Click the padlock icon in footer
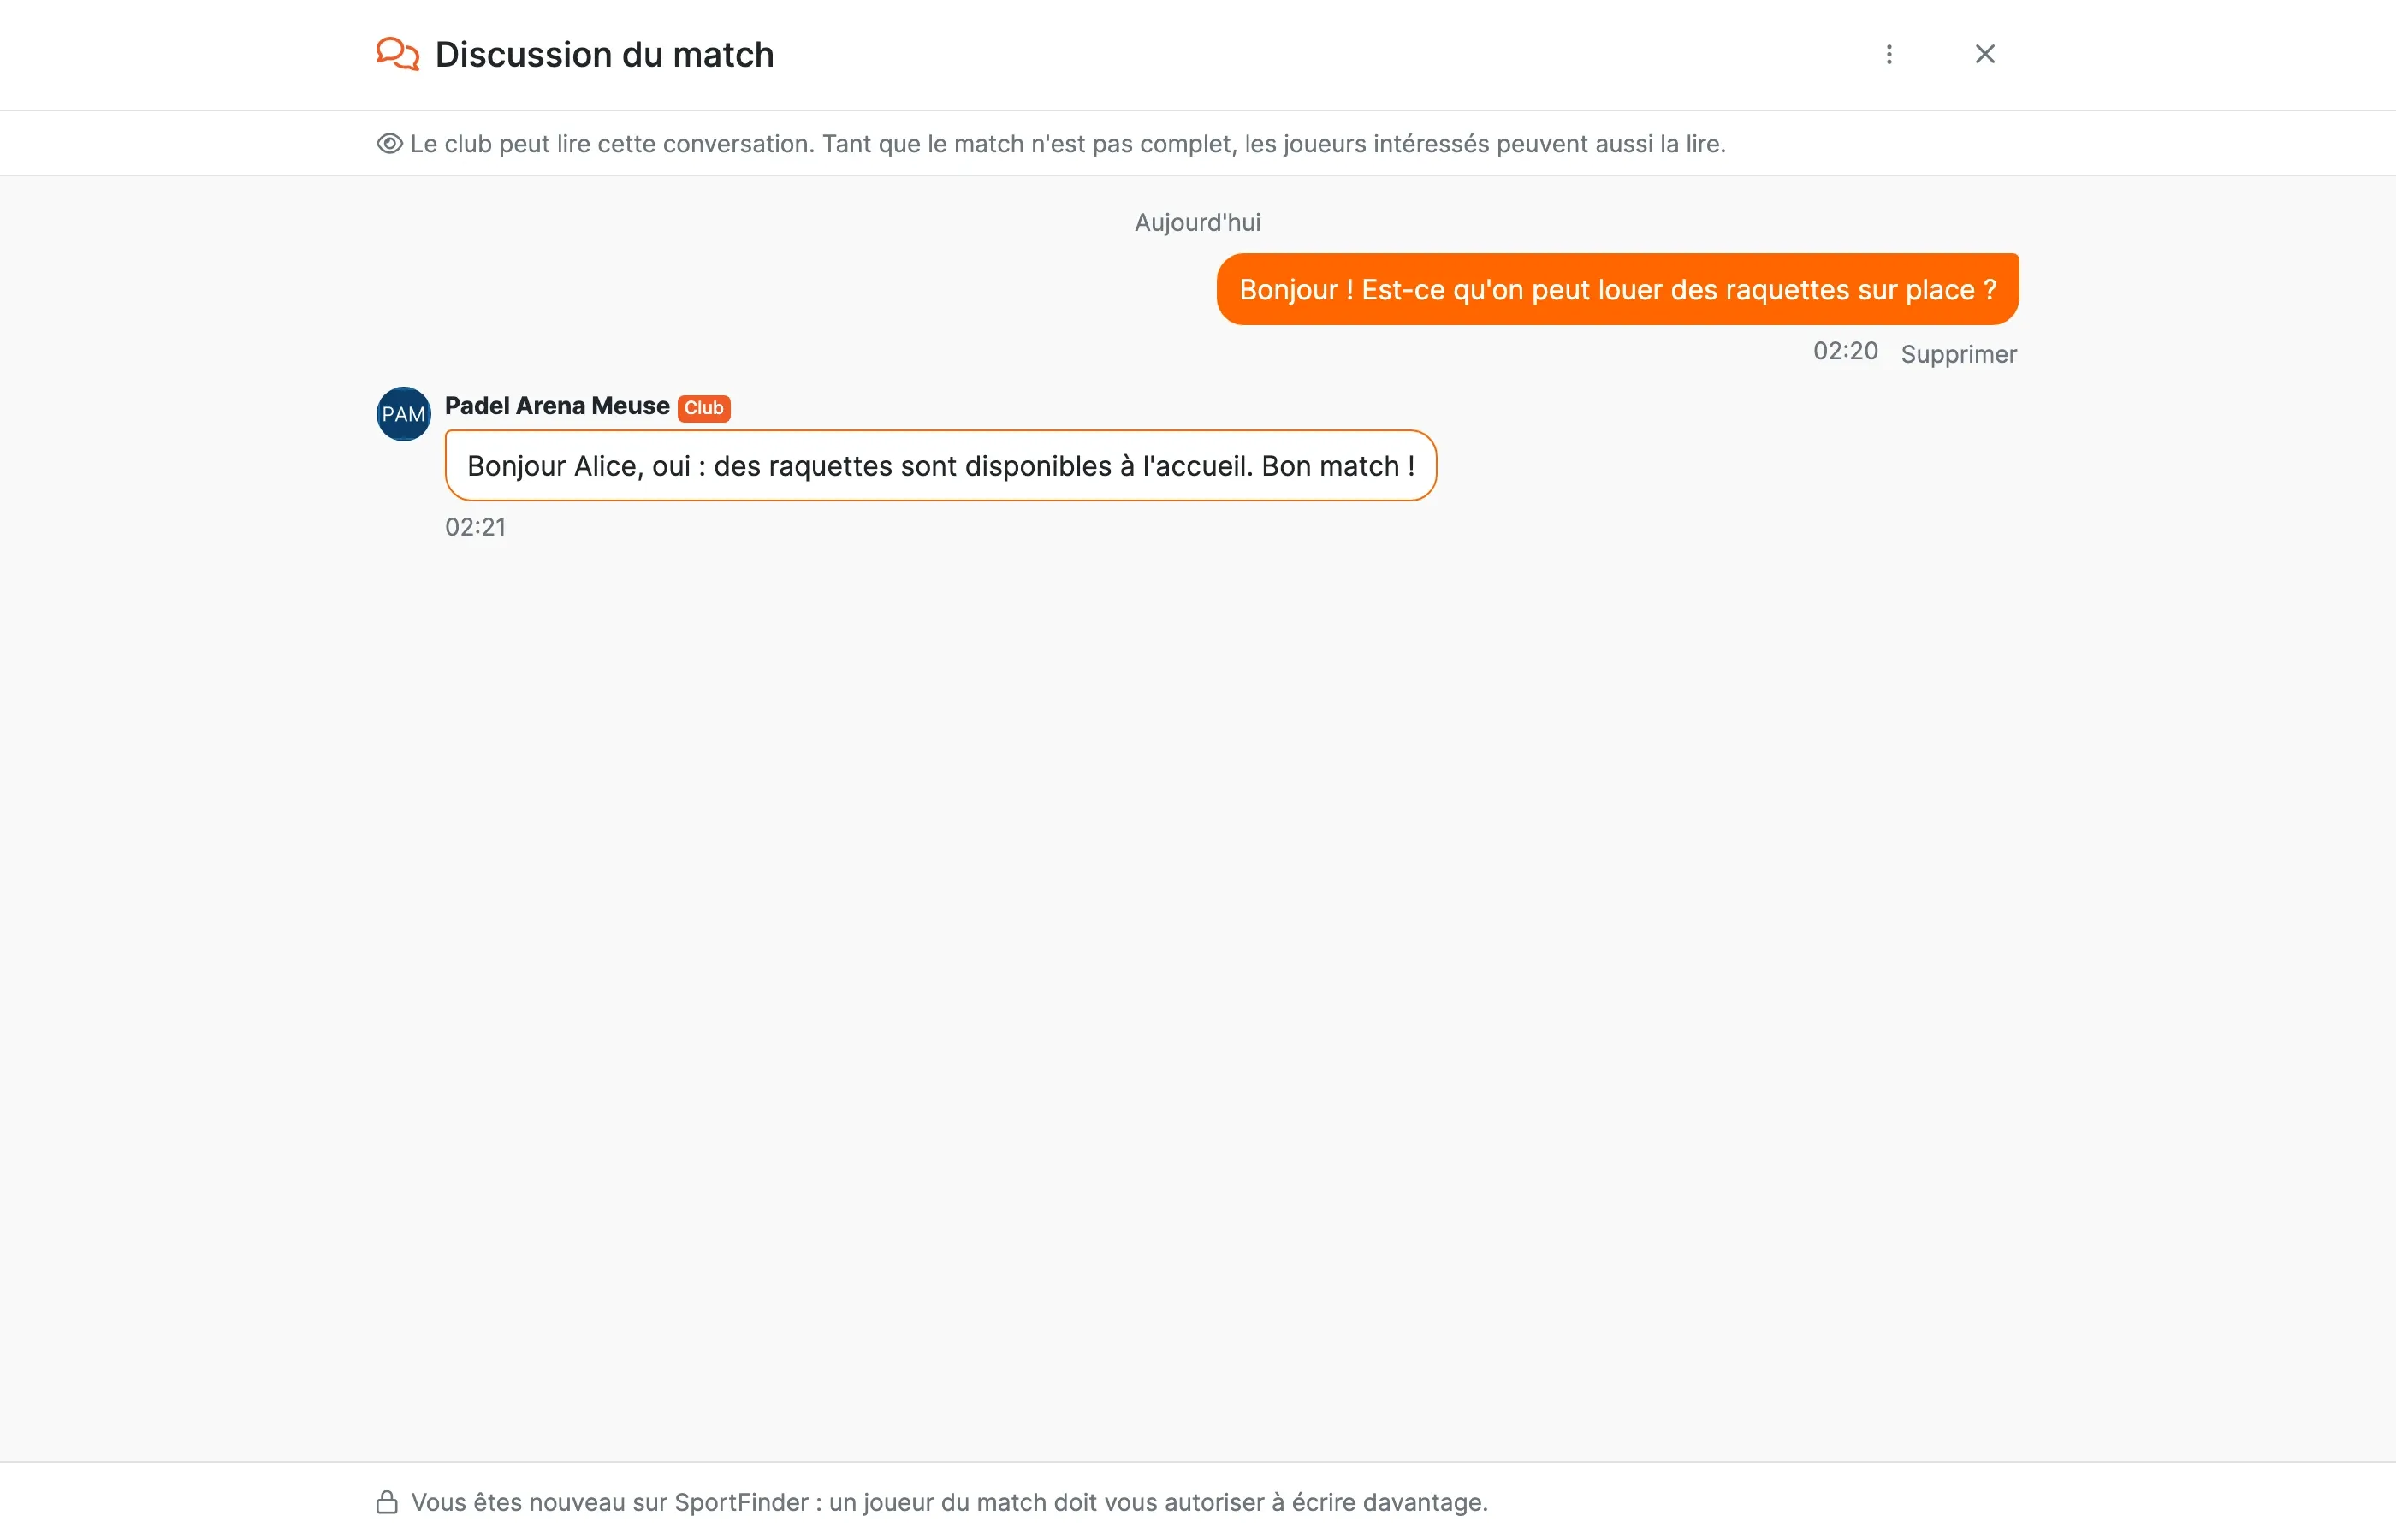This screenshot has width=2396, height=1540. (387, 1502)
